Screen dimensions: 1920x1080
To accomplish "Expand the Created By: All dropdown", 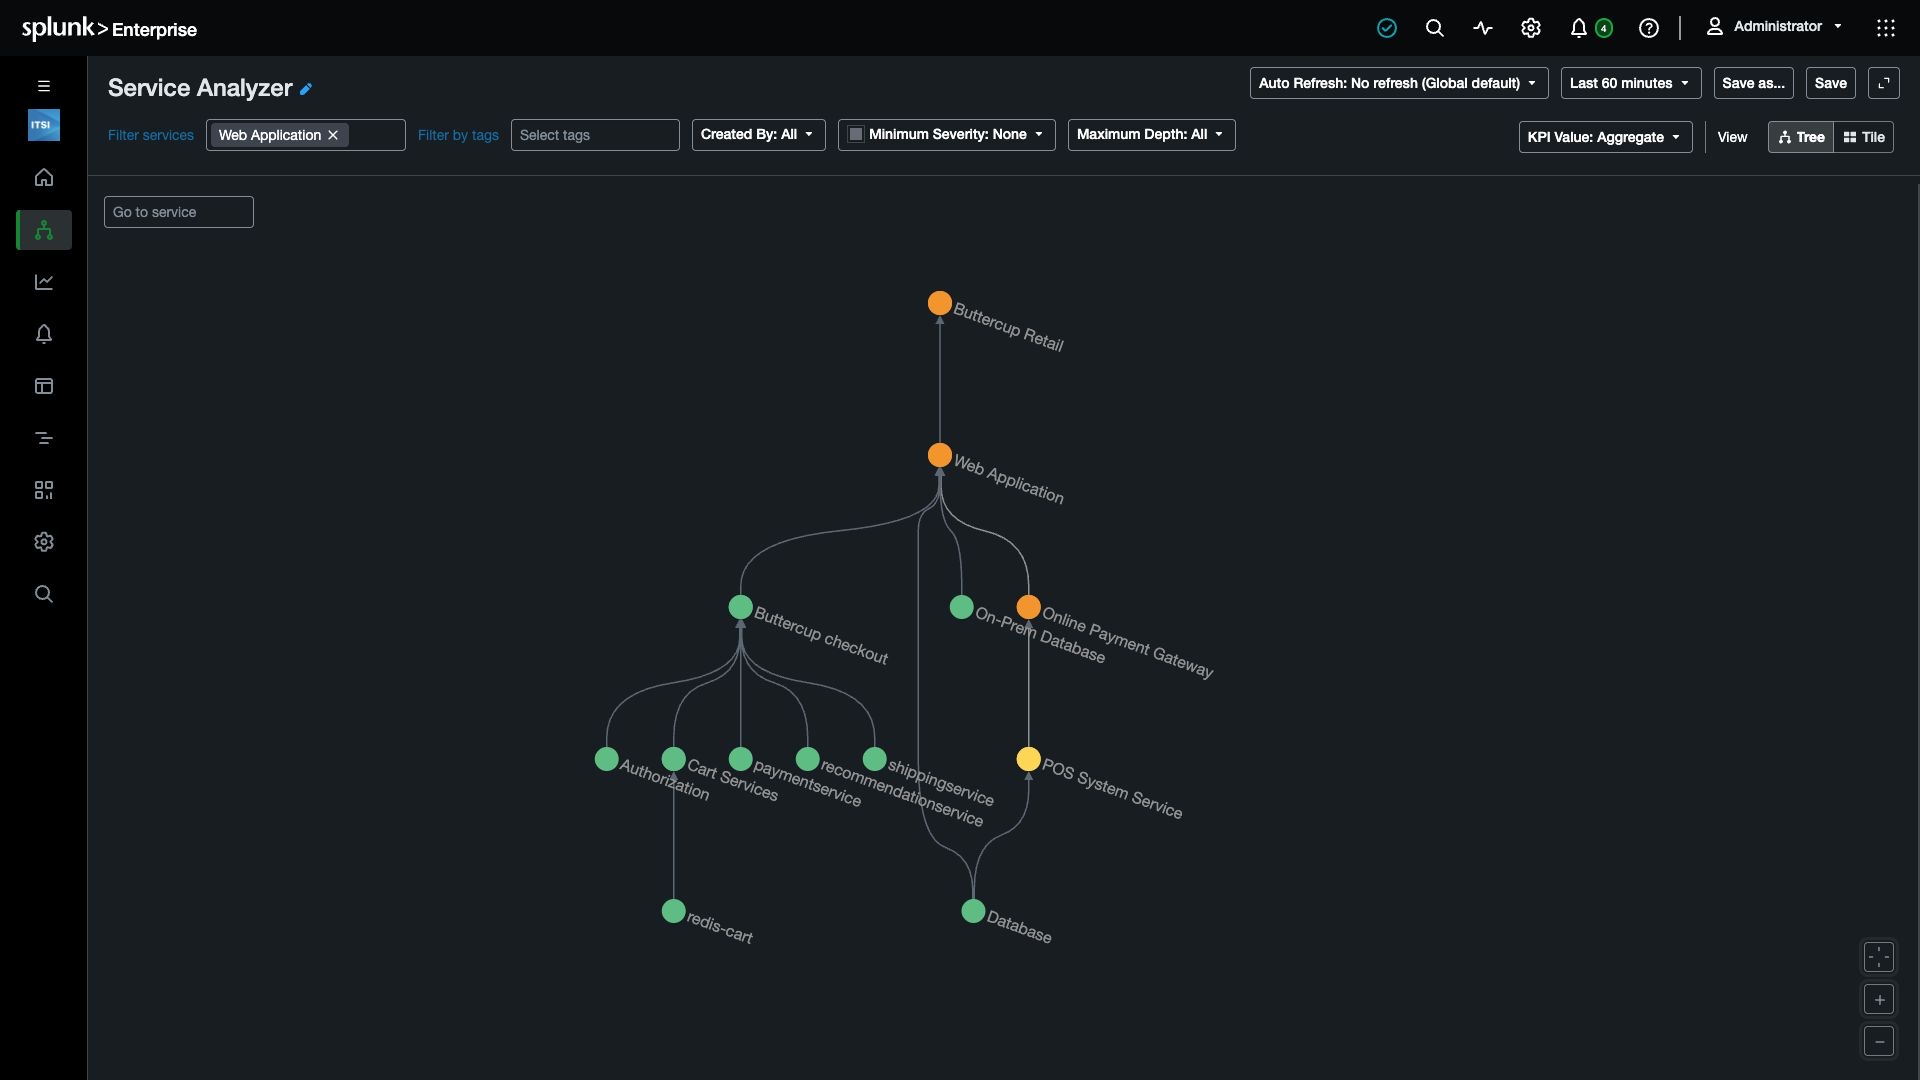I will [x=758, y=135].
